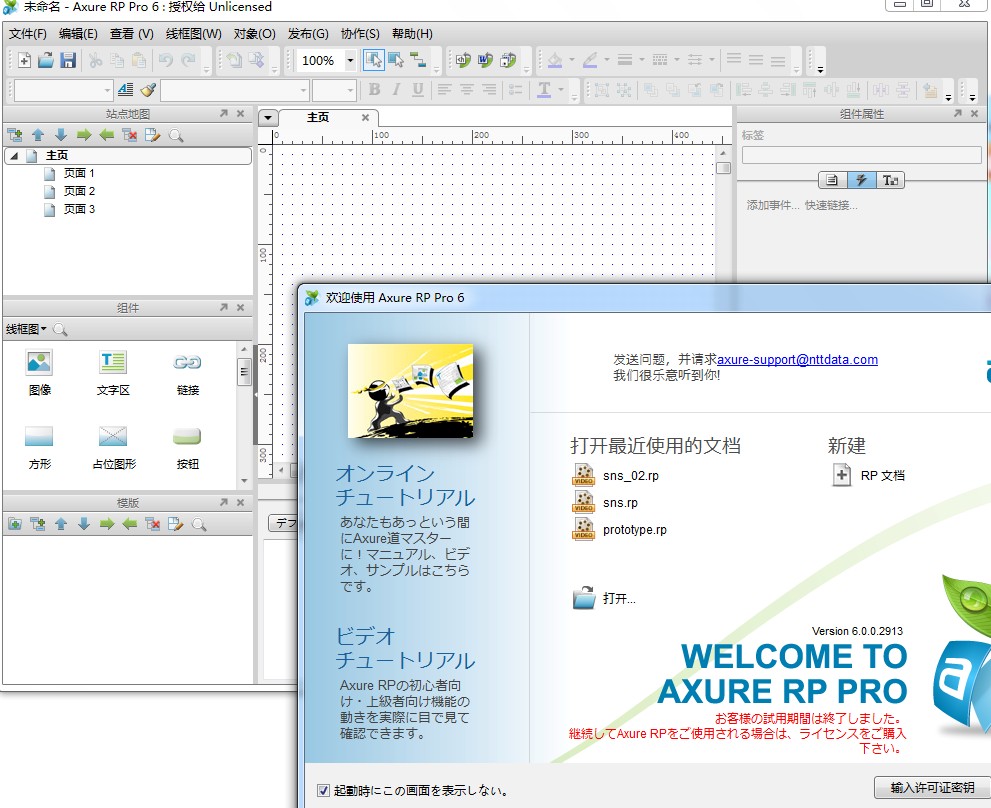Click the 标签 label input field
The image size is (991, 808).
coord(861,156)
